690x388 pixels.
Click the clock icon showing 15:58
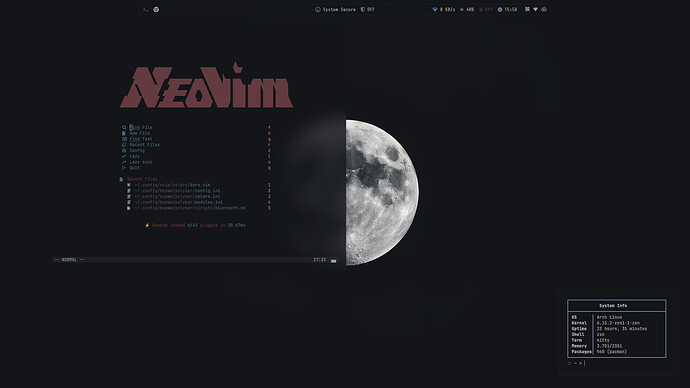pyautogui.click(x=500, y=9)
